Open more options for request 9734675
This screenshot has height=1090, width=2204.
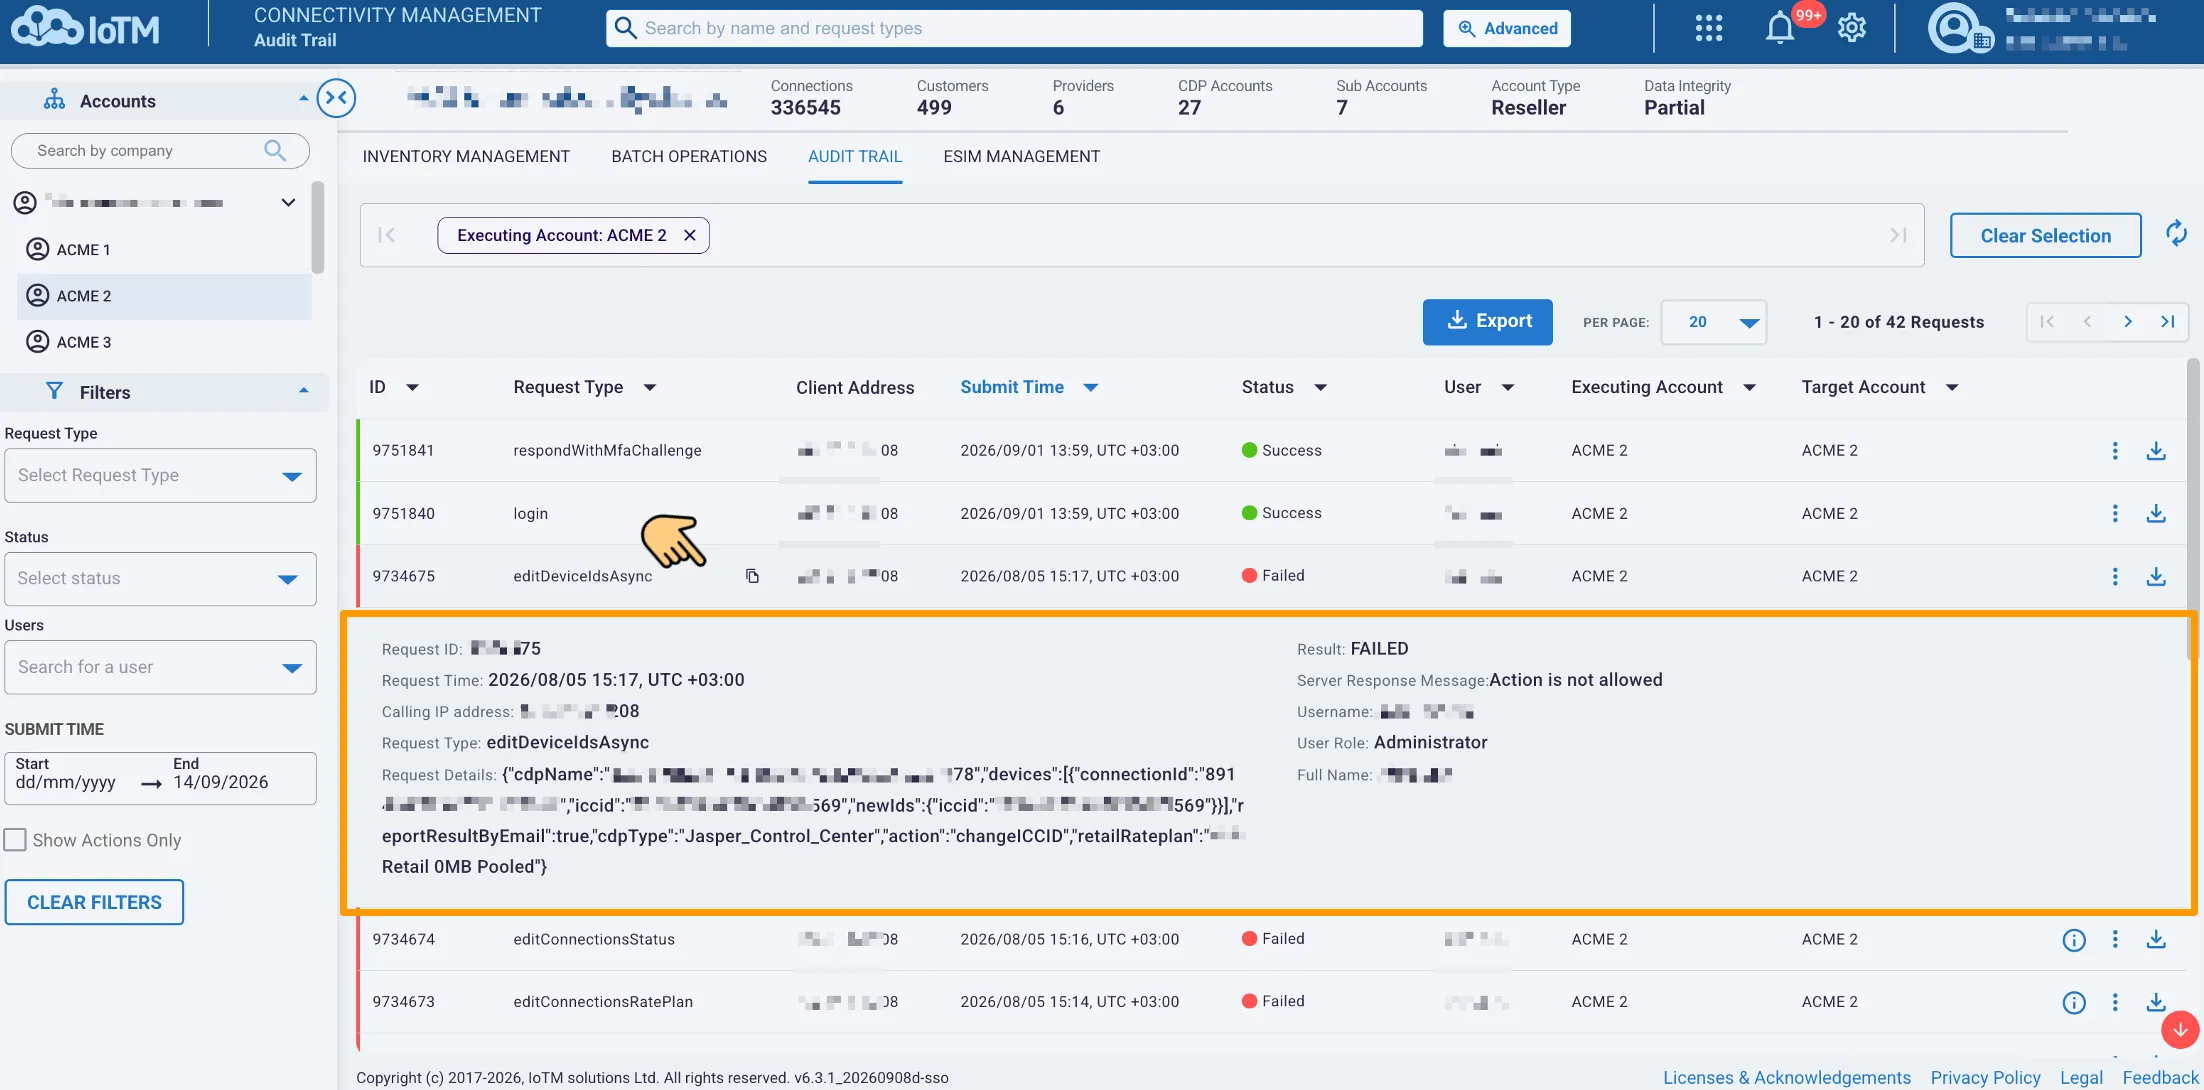2115,577
